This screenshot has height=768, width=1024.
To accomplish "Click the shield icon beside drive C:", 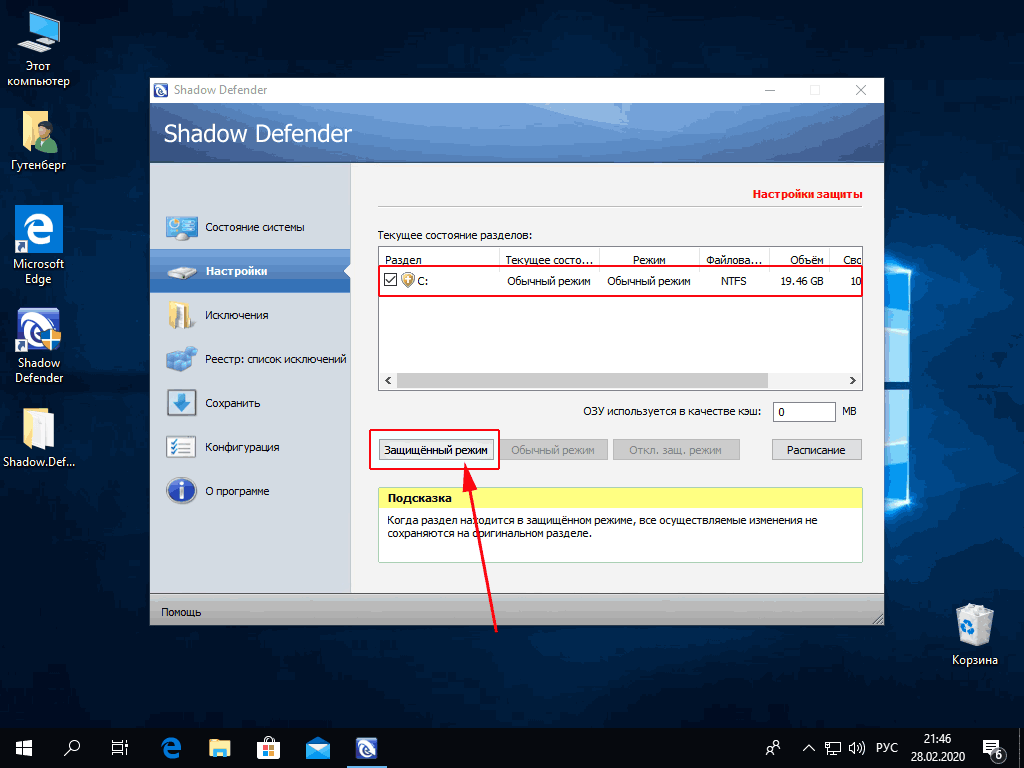I will click(x=408, y=280).
